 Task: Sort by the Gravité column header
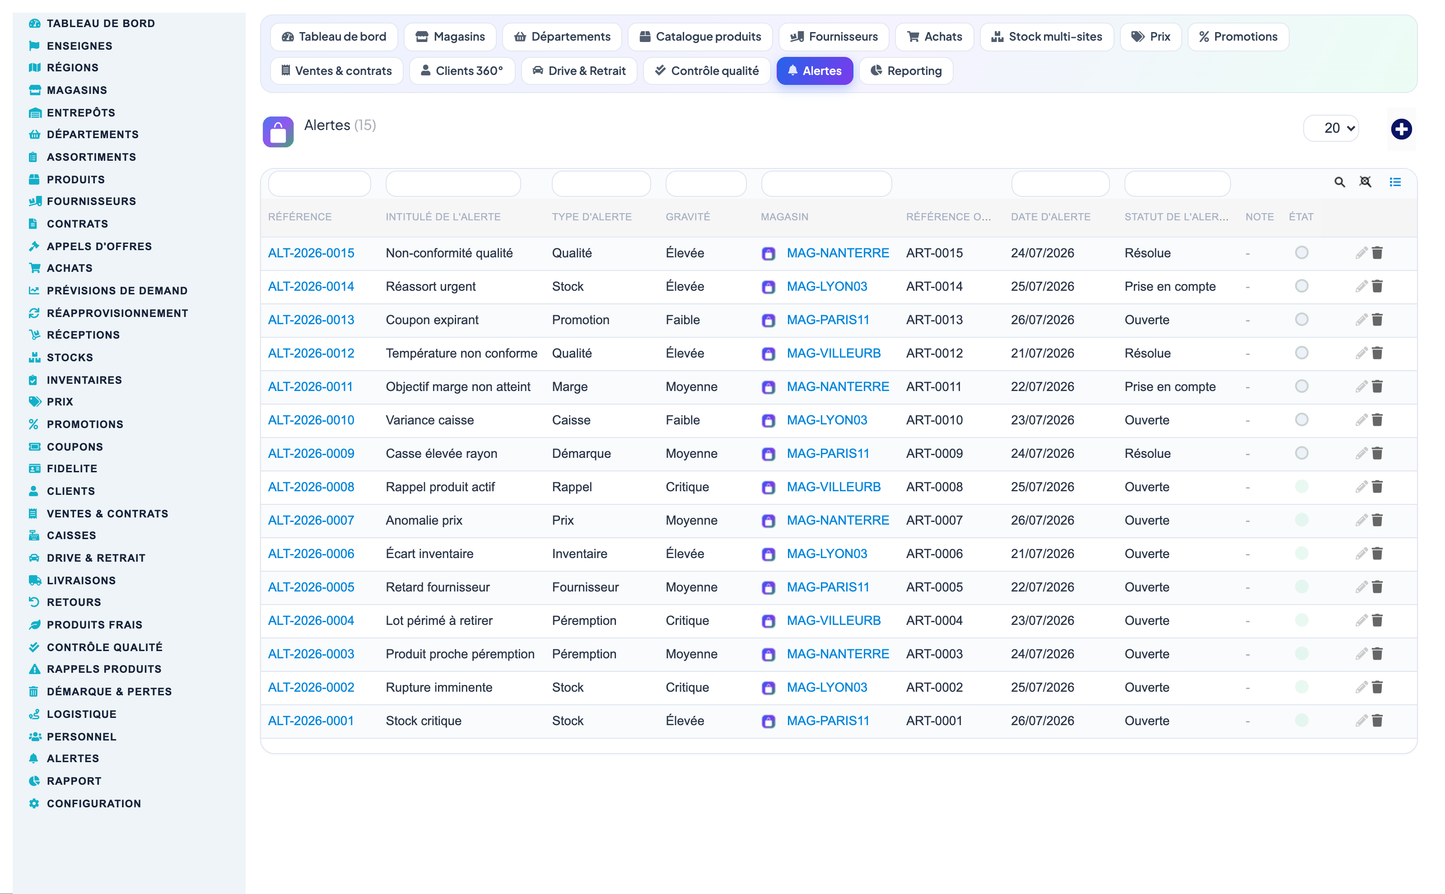point(688,217)
